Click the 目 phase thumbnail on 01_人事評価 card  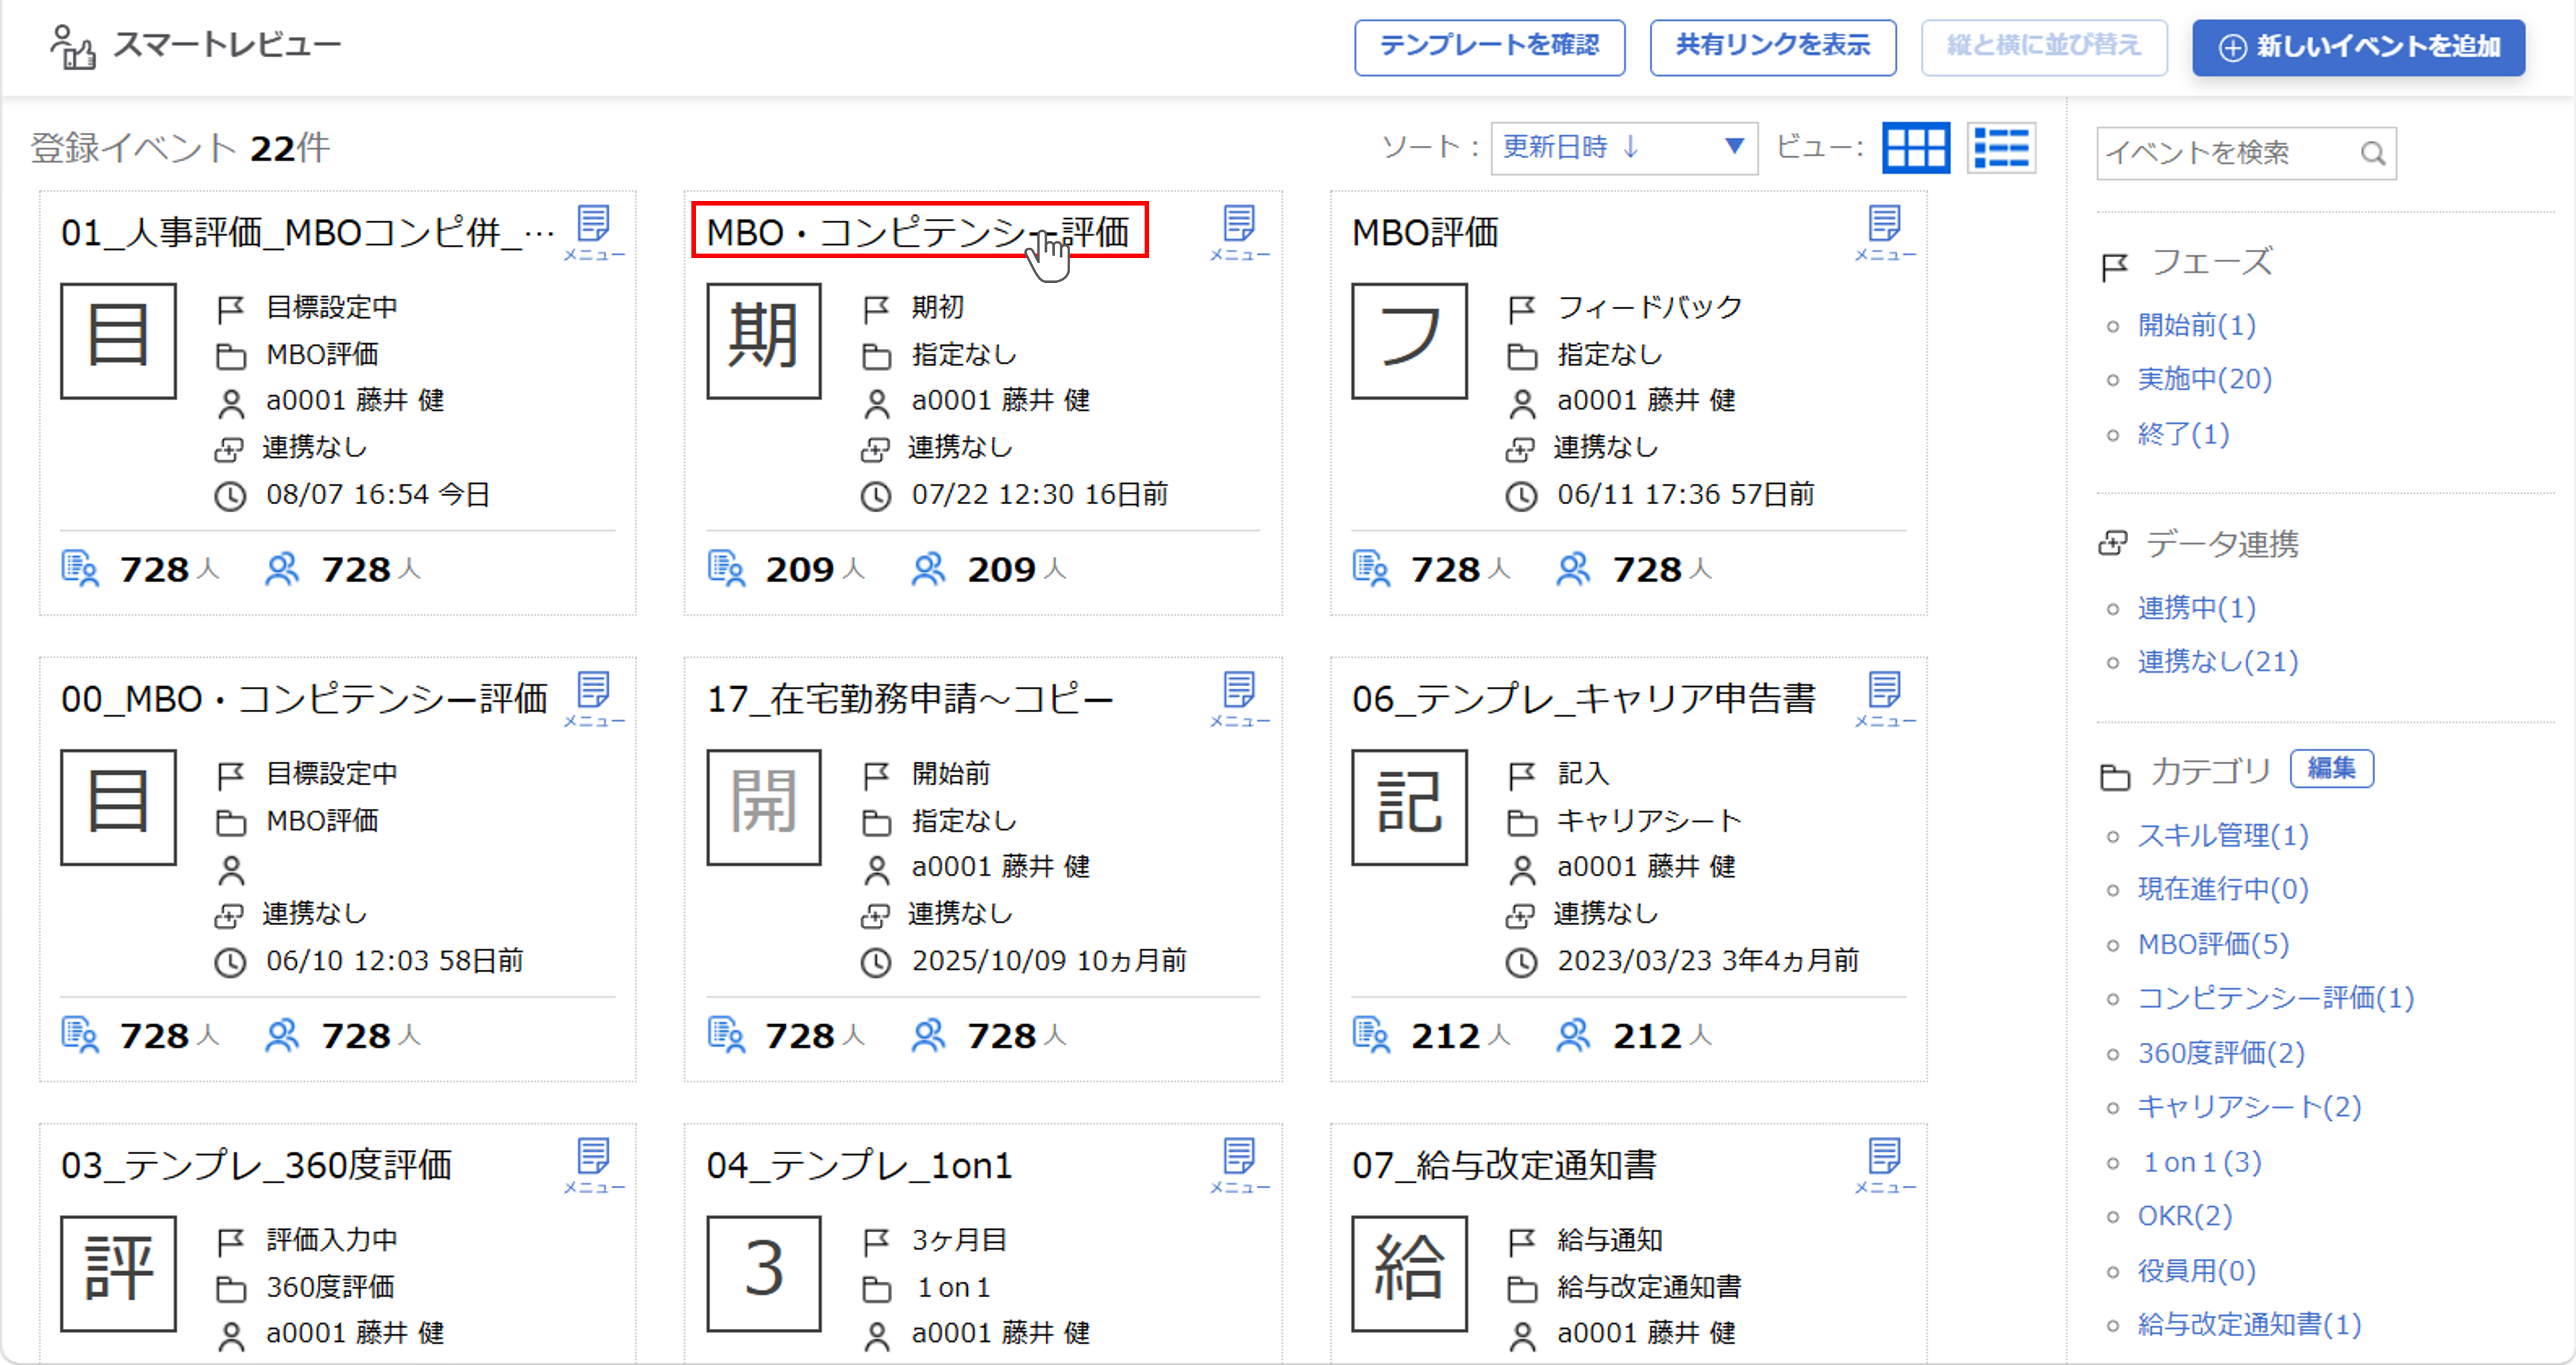[x=118, y=340]
